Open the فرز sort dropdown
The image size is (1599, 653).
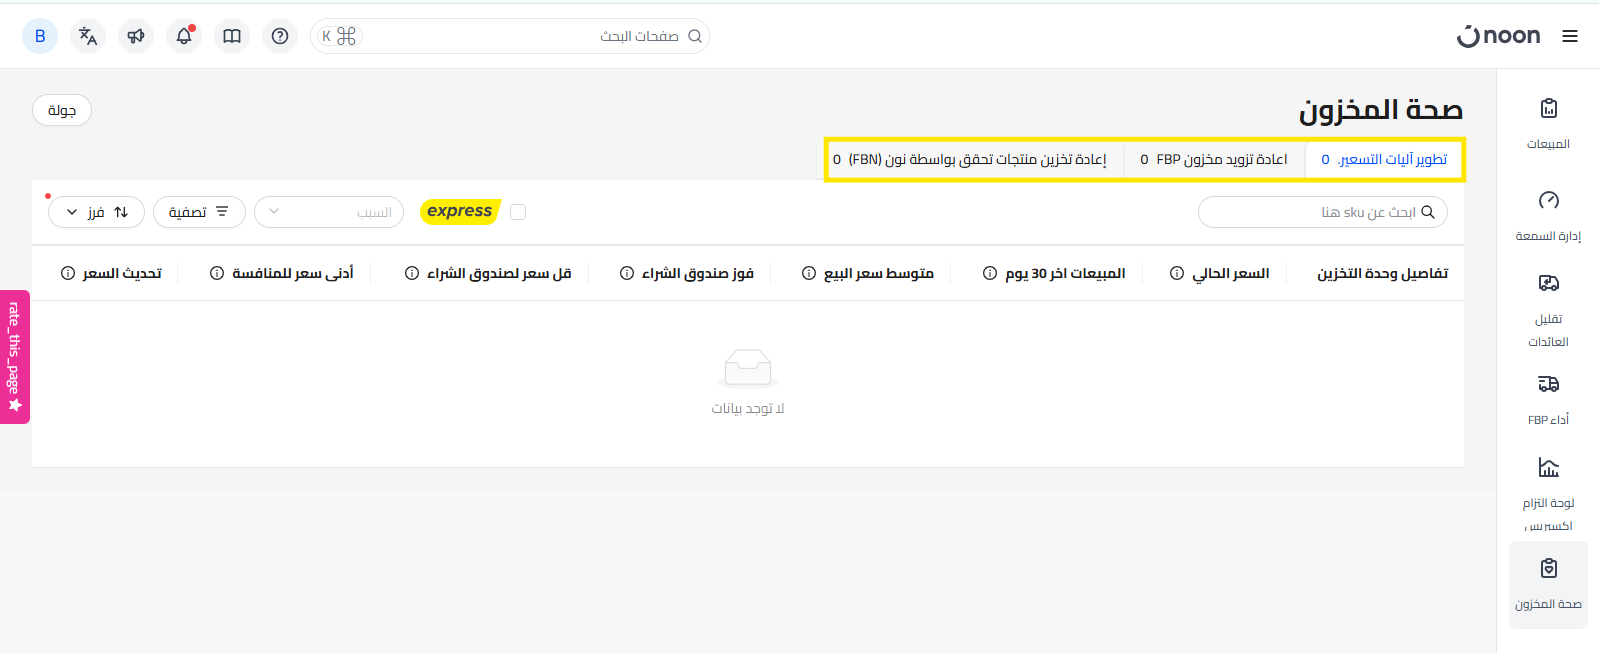click(x=96, y=212)
